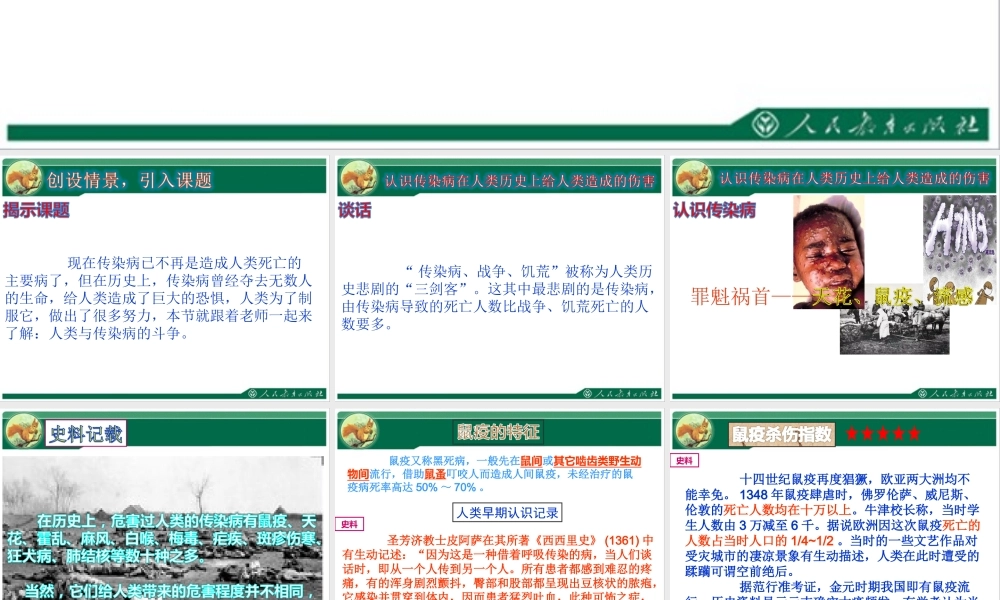Viewport: 1000px width, 600px height.
Task: Select the 创设情景，引入课题 slide thumbnail
Action: pyautogui.click(x=165, y=279)
